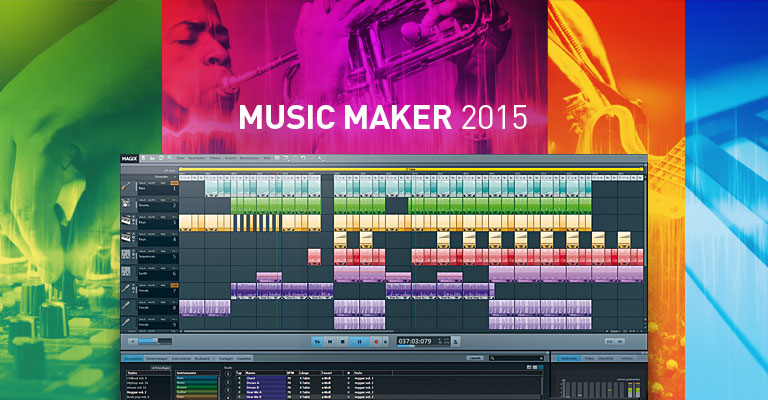Toggle MUTE on the Bass track
This screenshot has height=400, width=768.
pyautogui.click(x=151, y=183)
